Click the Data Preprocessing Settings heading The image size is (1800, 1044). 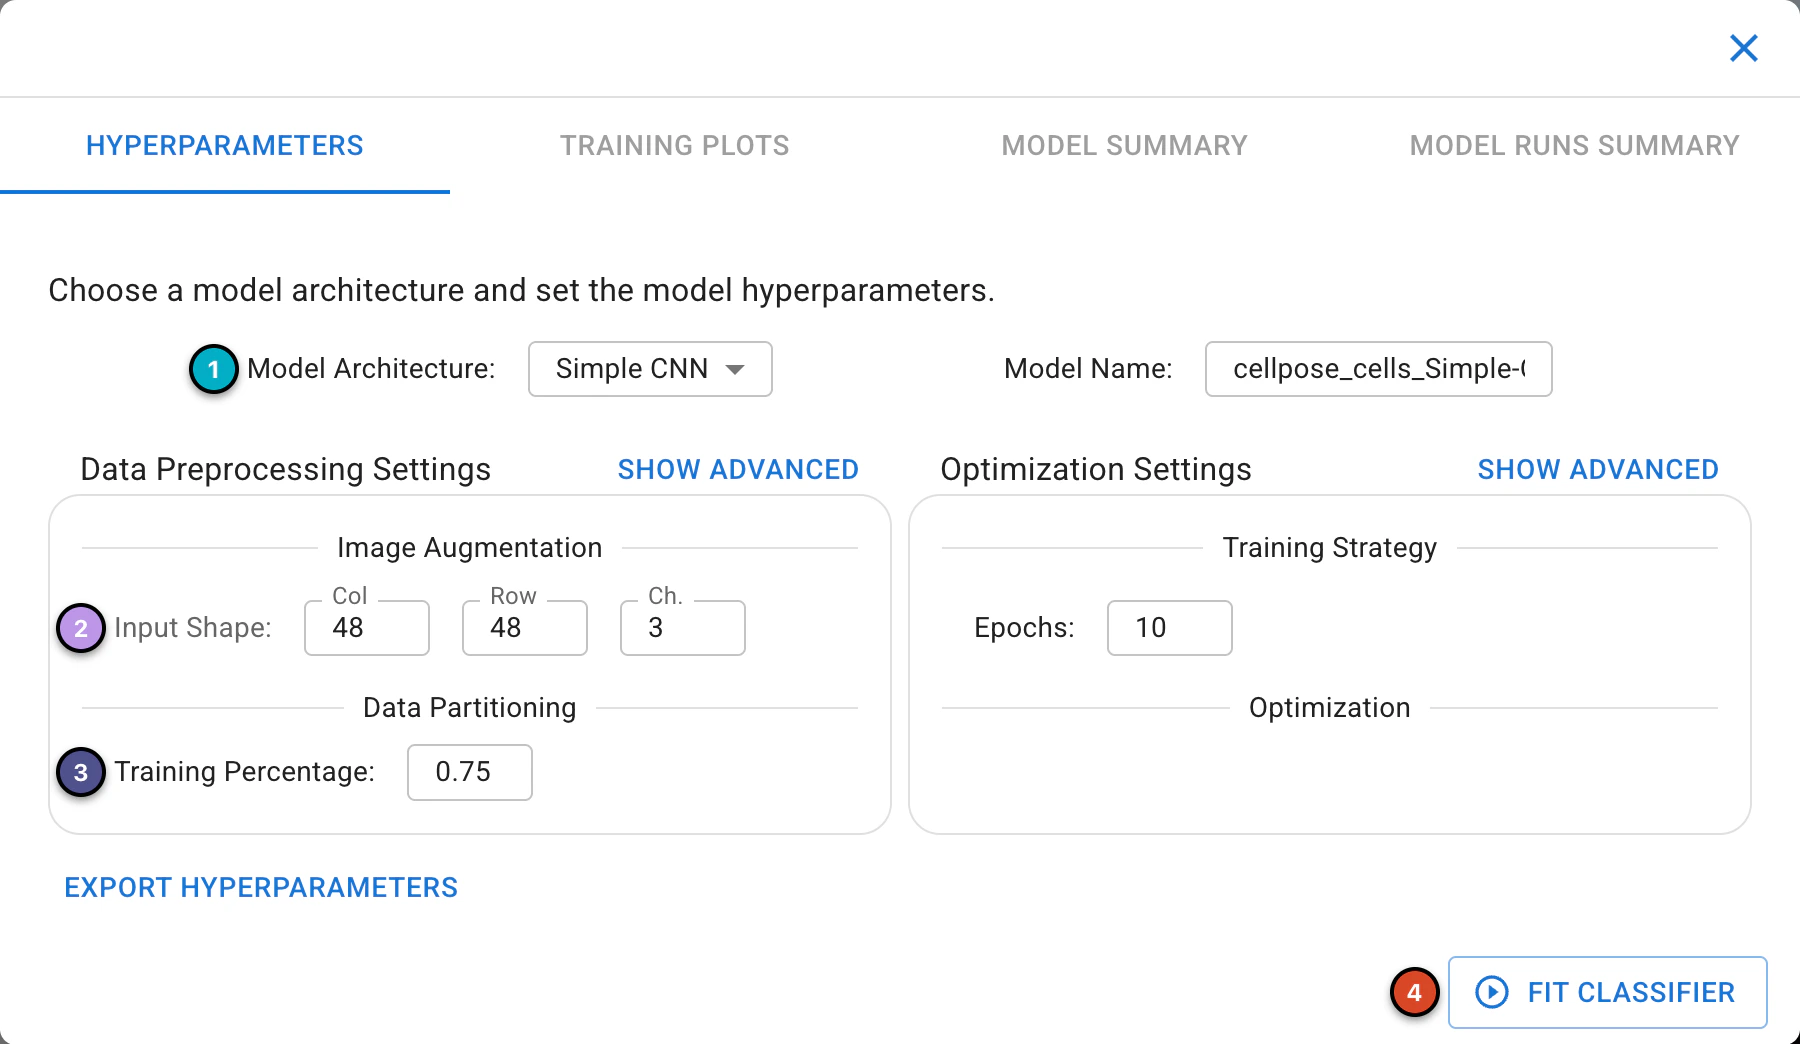click(286, 469)
